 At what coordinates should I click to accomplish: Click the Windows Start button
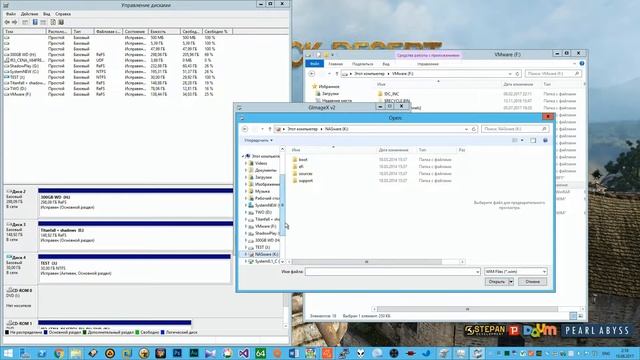(8, 353)
